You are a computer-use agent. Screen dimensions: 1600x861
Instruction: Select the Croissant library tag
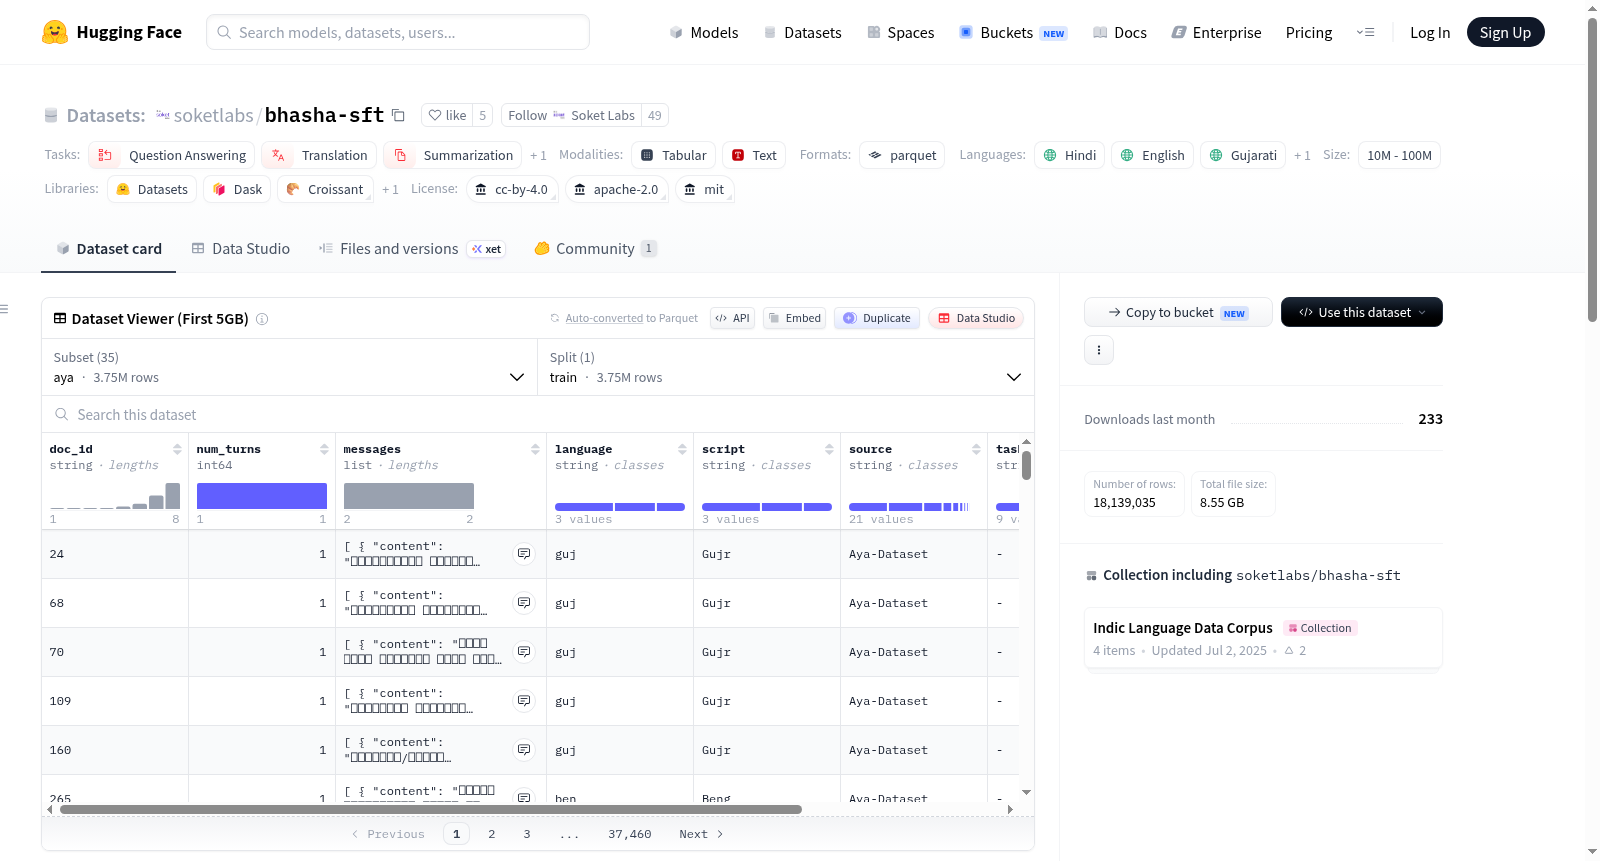point(325,189)
